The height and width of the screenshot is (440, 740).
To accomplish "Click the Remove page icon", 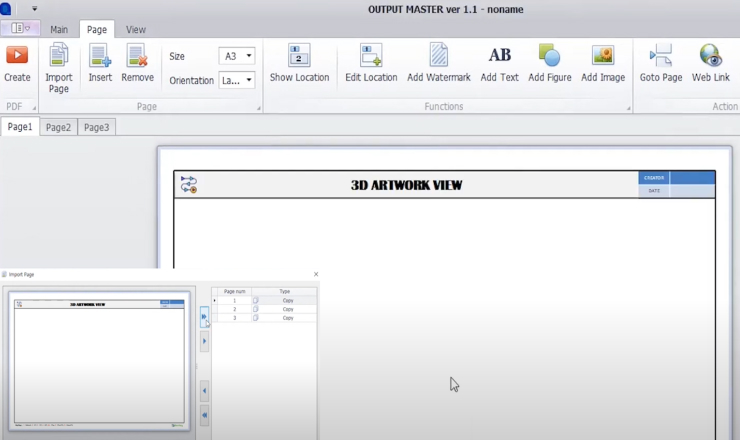I will pyautogui.click(x=137, y=56).
